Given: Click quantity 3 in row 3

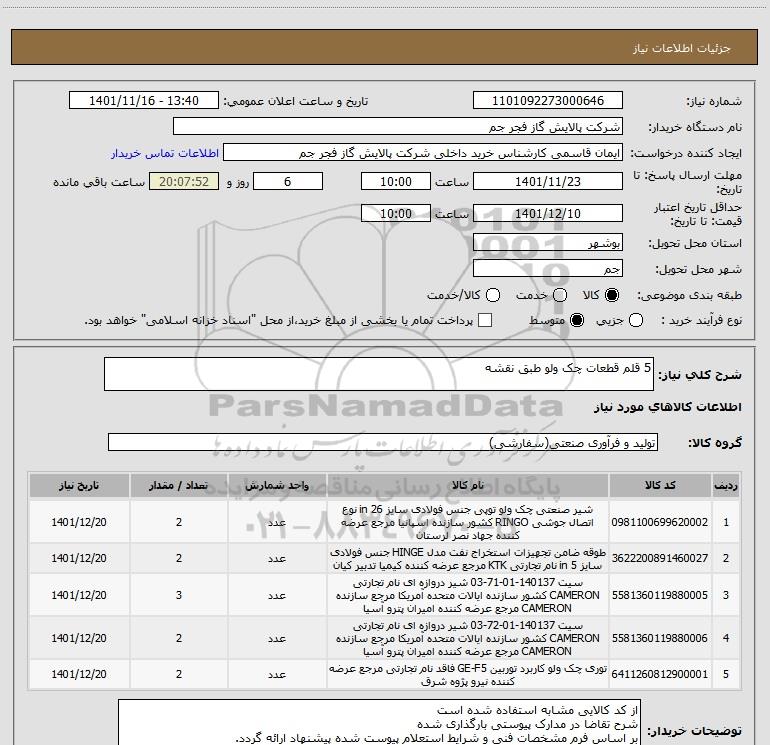Looking at the screenshot, I should (x=179, y=595).
